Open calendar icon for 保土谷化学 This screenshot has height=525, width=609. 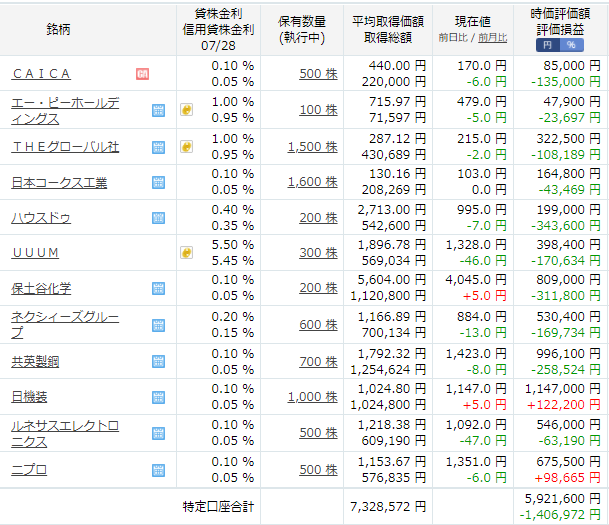(158, 289)
